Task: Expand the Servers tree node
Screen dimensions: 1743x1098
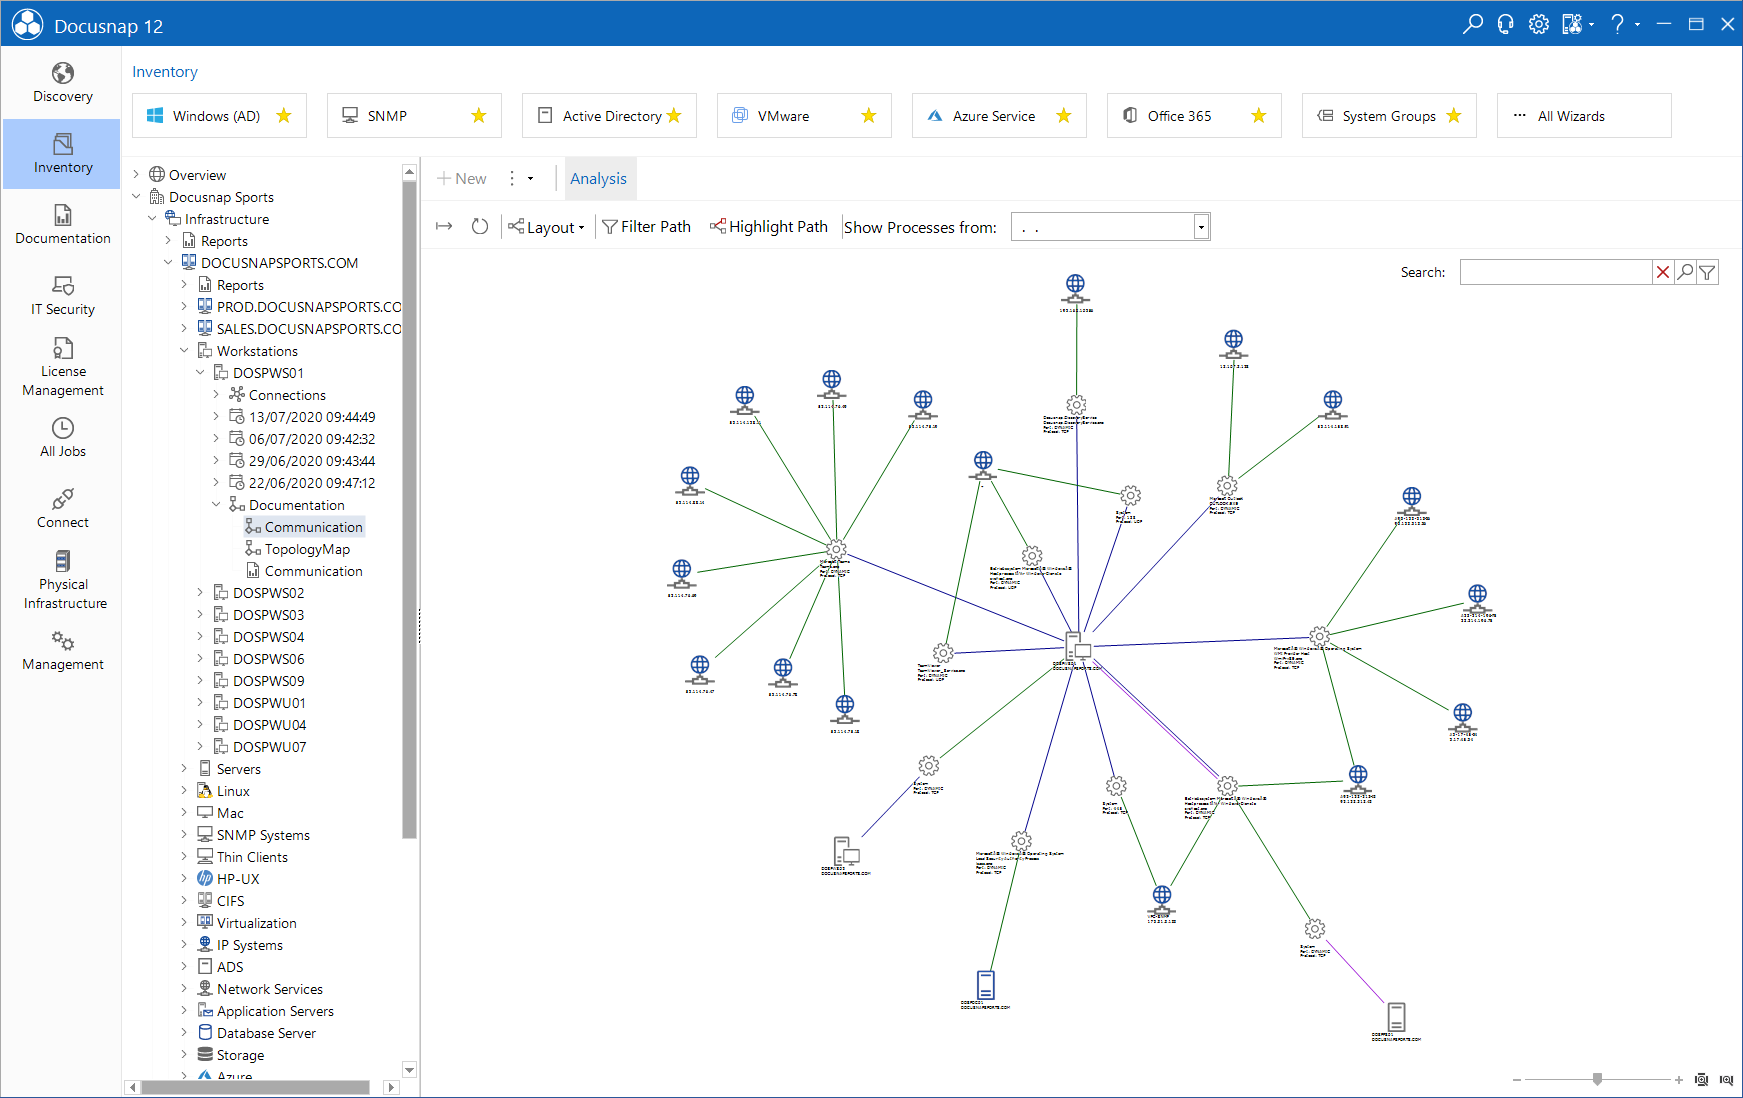Action: point(185,769)
